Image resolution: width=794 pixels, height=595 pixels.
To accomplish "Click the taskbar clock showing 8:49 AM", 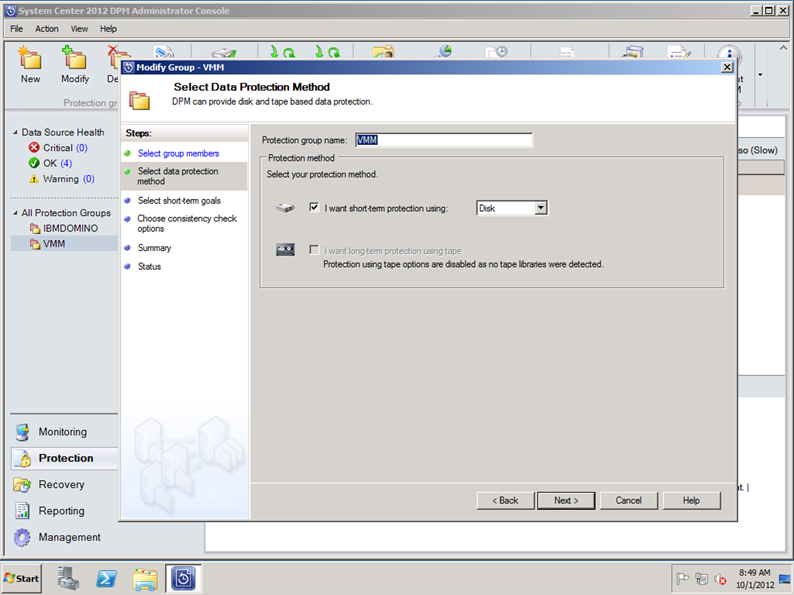I will (x=754, y=578).
